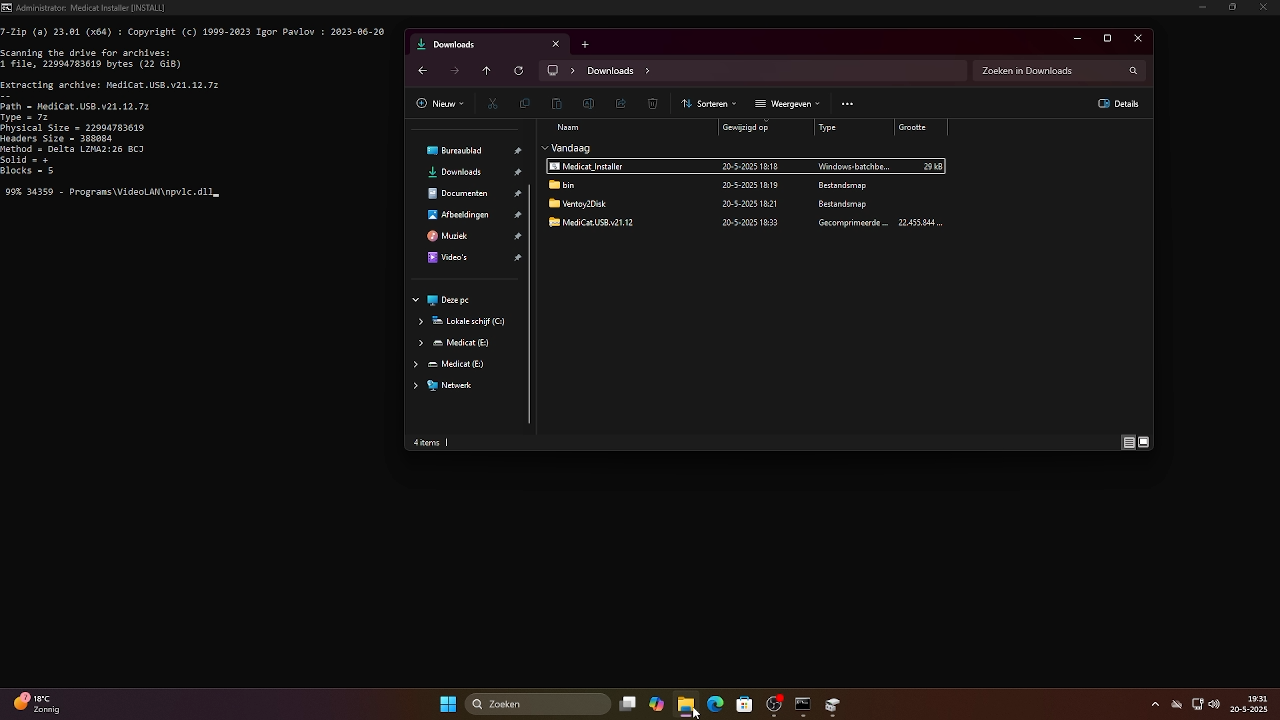This screenshot has height=720, width=1280.
Task: Click the pin icon next to Muziek
Action: tap(518, 236)
